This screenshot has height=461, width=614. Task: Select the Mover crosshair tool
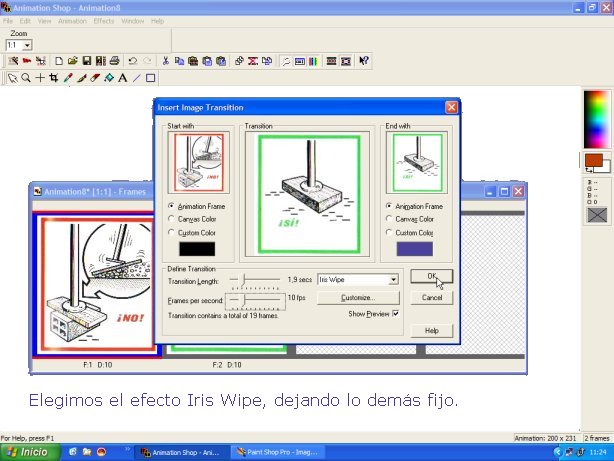tap(40, 78)
